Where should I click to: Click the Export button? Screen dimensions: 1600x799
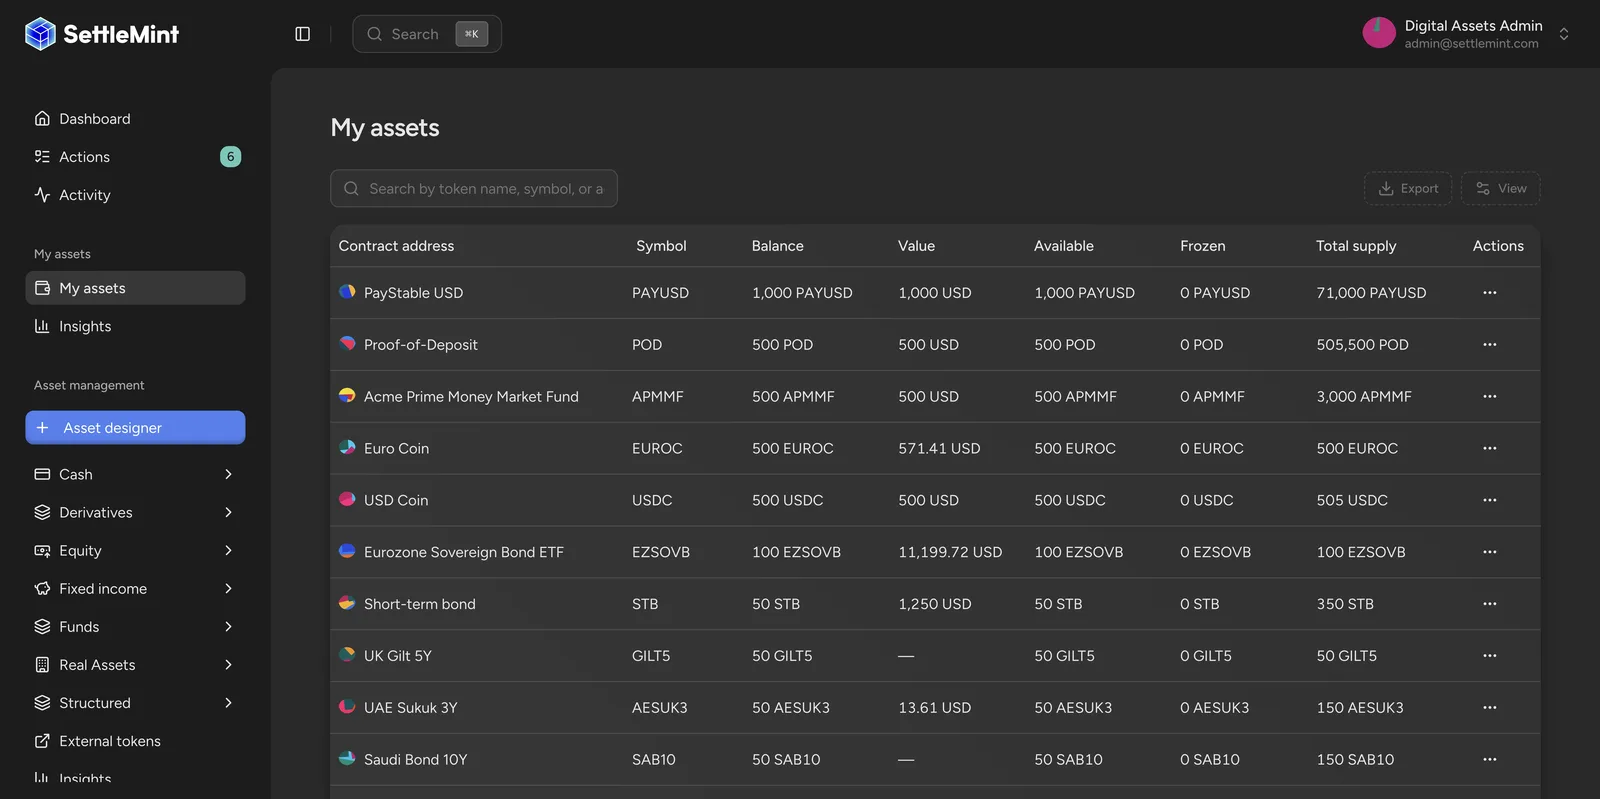(1408, 188)
